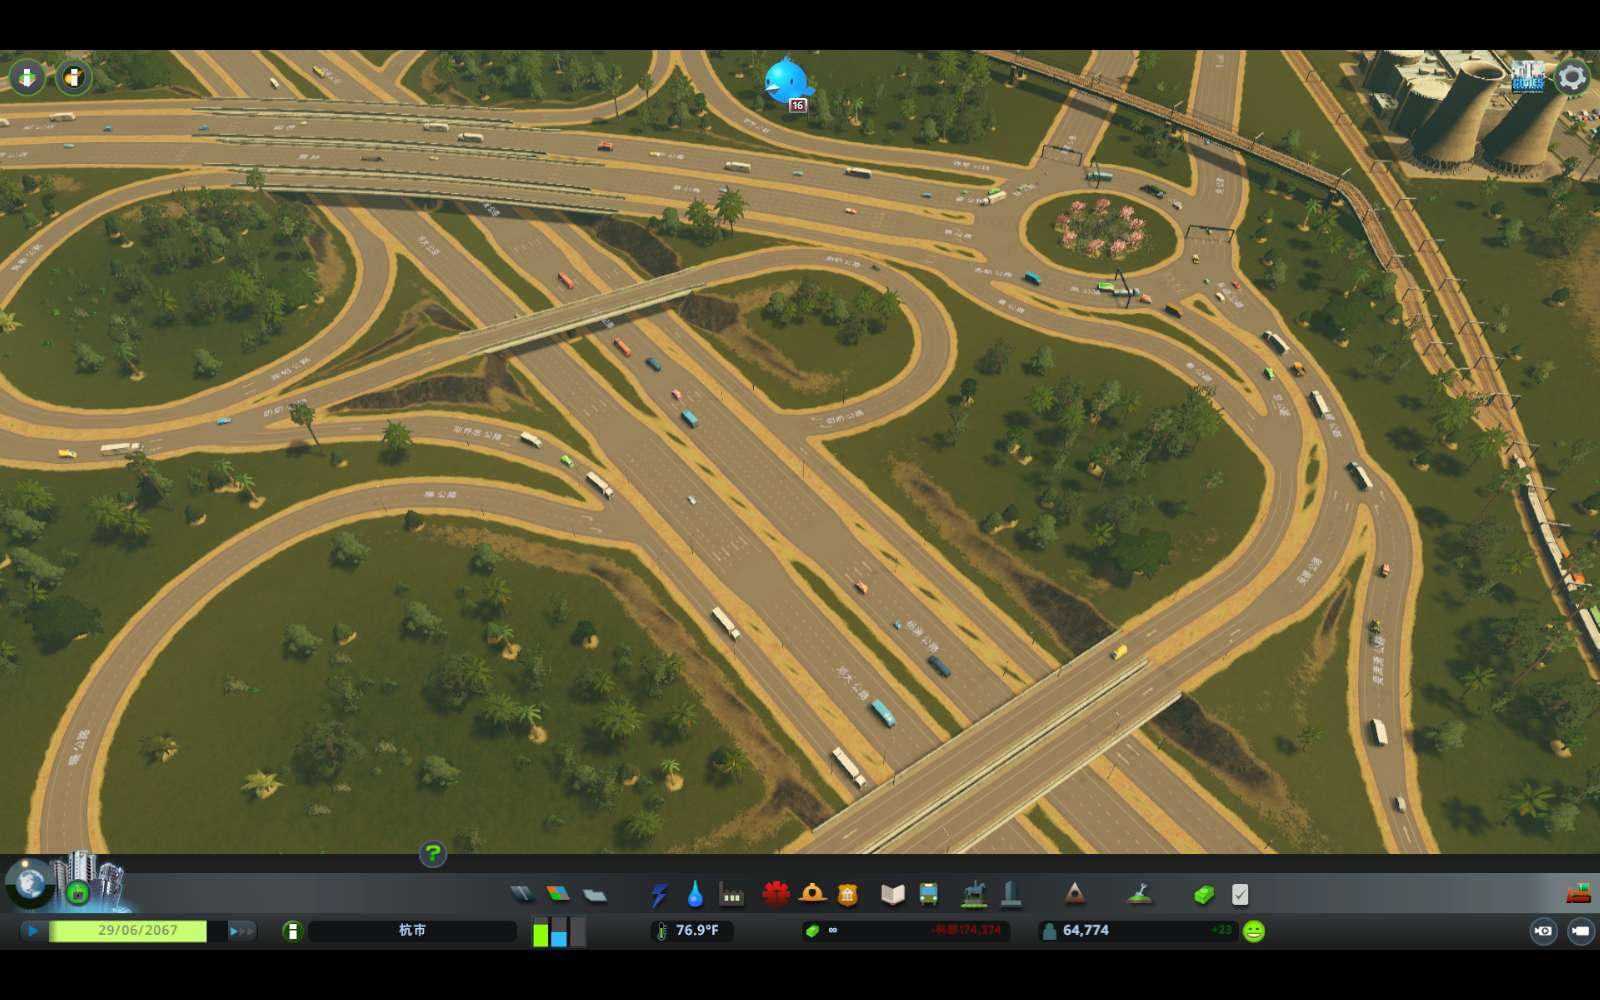Open the Zoning tool
1600x1000 pixels.
[x=558, y=894]
